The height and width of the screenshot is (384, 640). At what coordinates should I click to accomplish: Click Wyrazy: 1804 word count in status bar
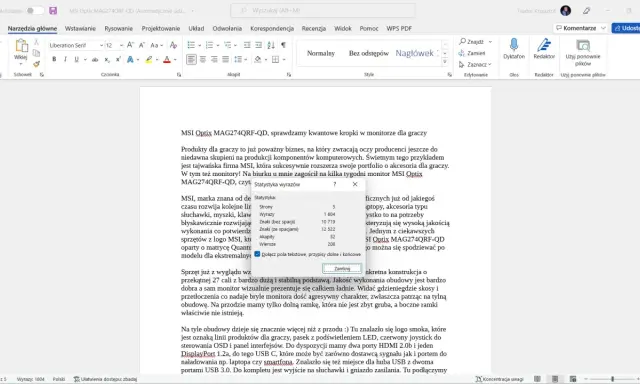30,379
